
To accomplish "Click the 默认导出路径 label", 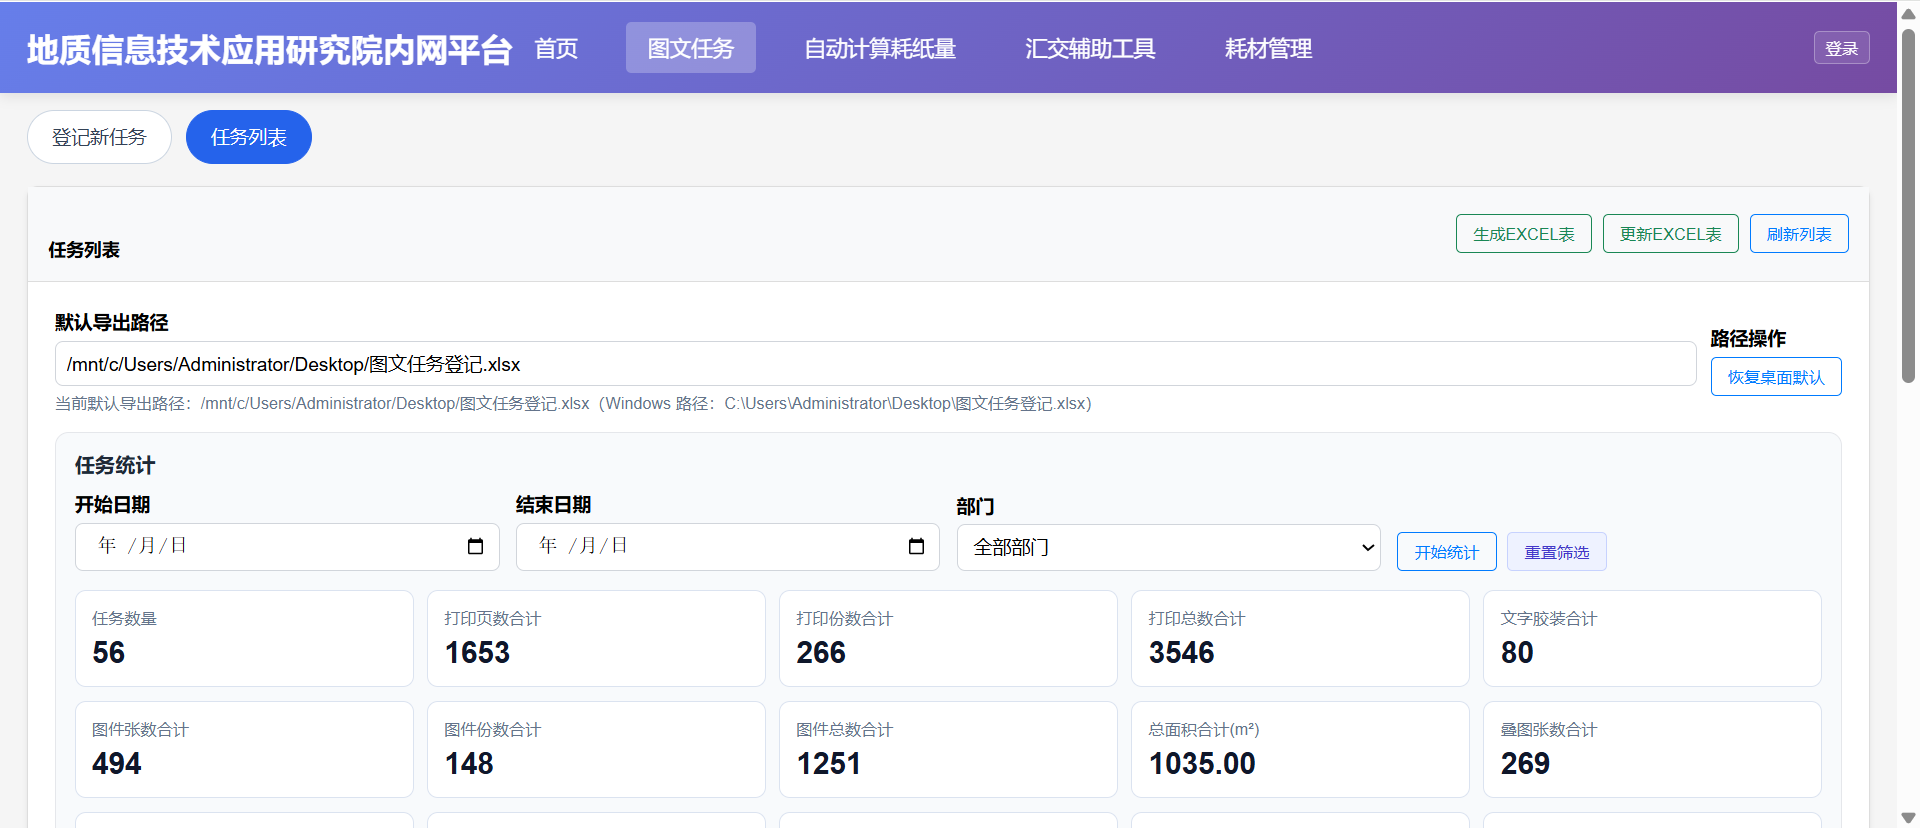I will [112, 322].
